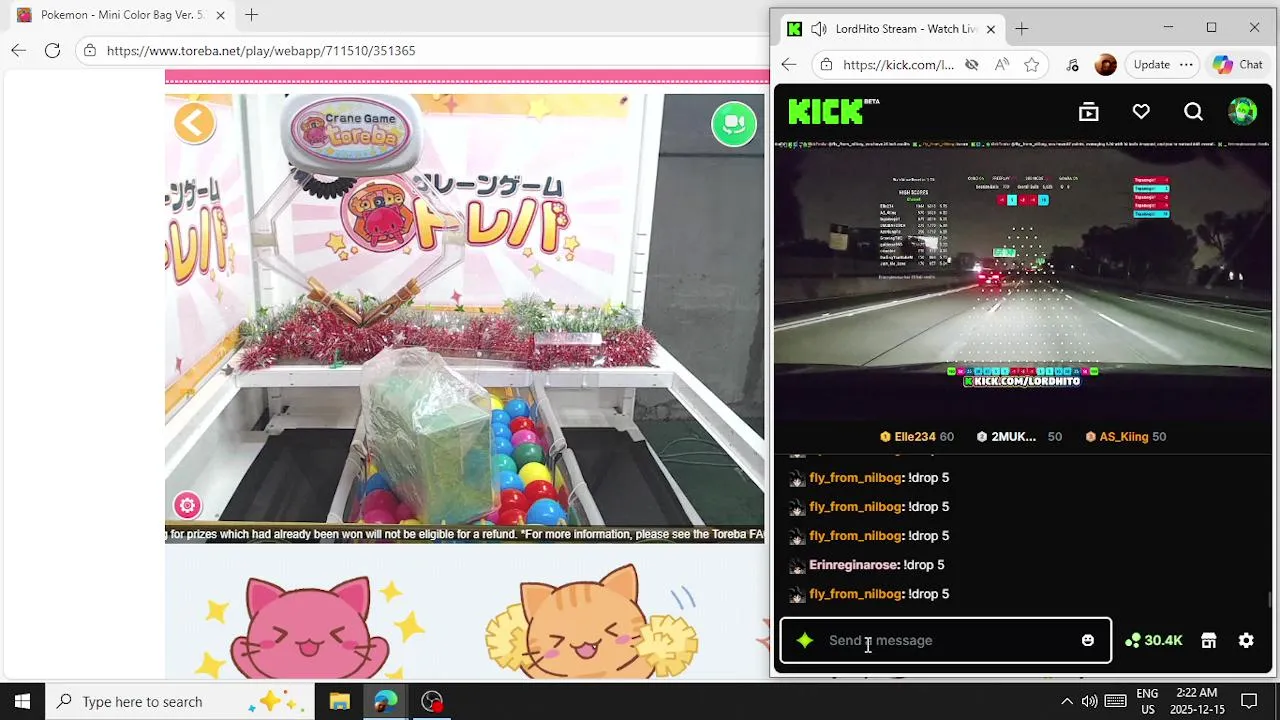Open the 2:22 AM clock calendar
The image size is (1280, 720).
[1197, 701]
